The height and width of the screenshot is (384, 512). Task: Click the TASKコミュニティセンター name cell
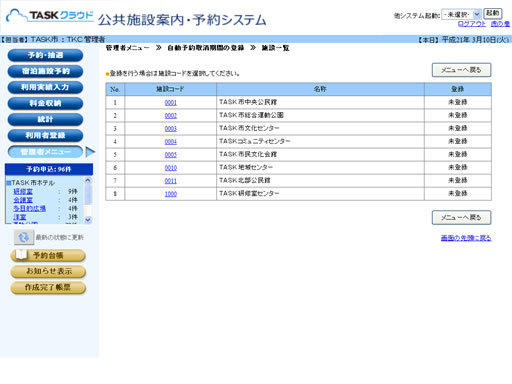[x=320, y=141]
